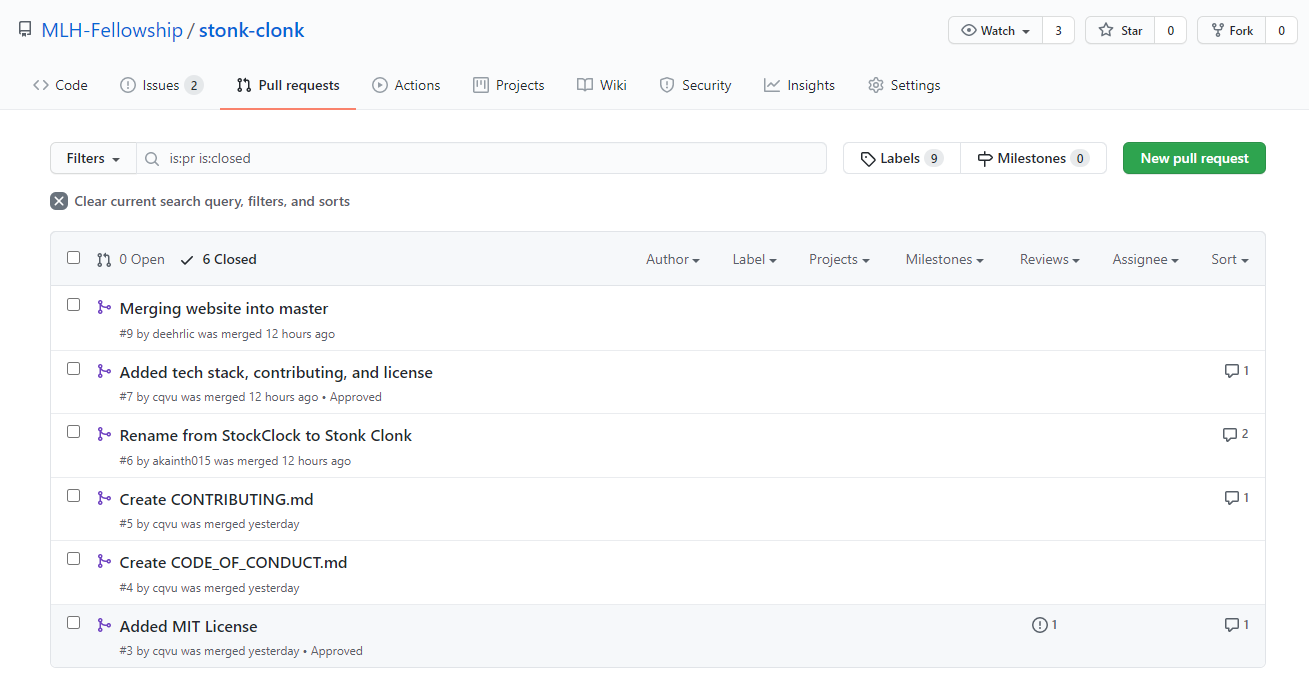Click the X icon to clear search query
Screen dimensions: 1309x690
click(59, 201)
